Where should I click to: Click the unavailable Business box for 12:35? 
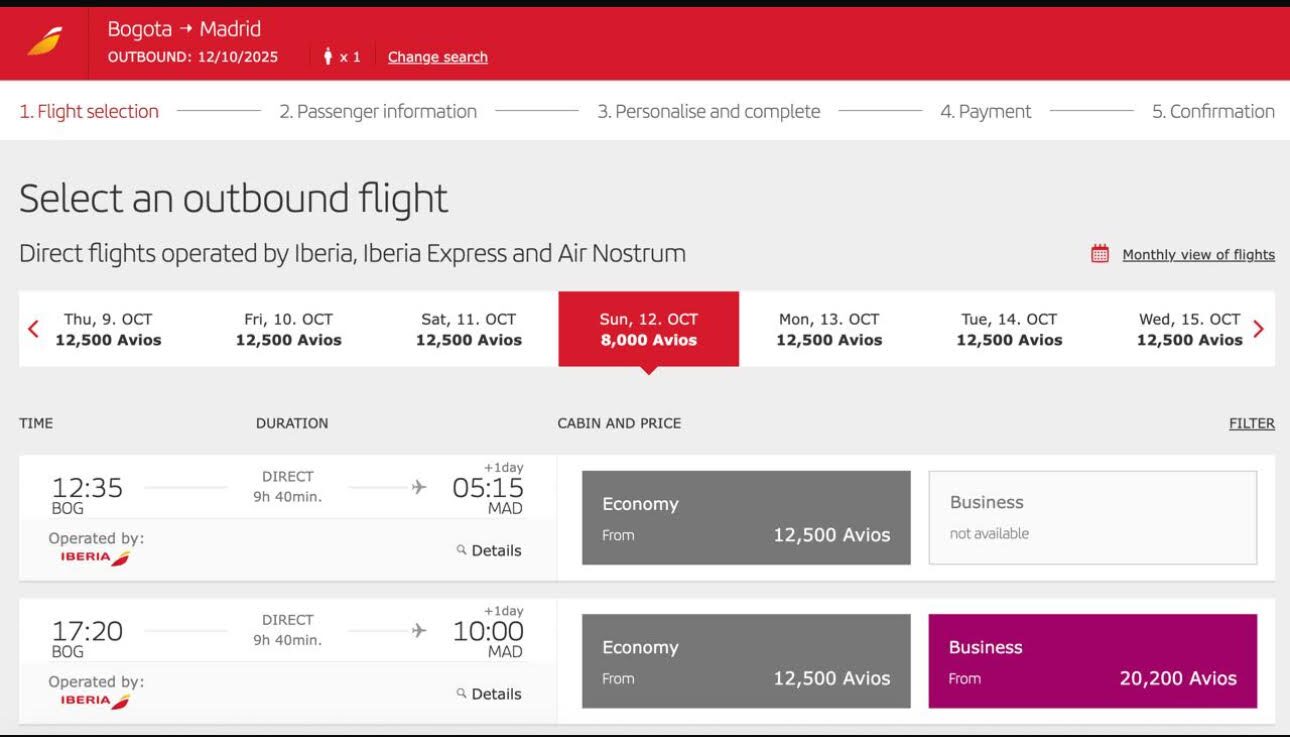click(1092, 518)
